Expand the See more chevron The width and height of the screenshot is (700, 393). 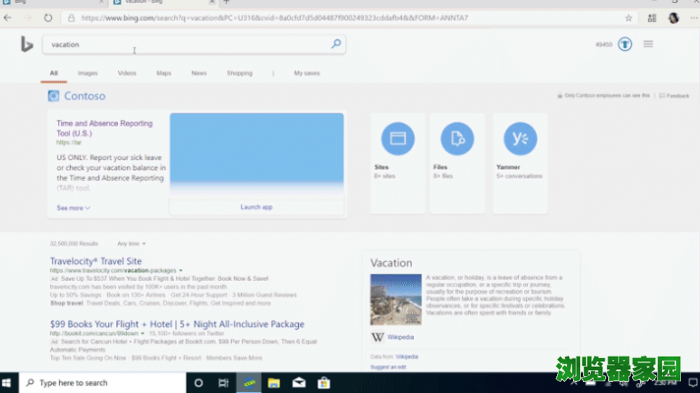(88, 208)
